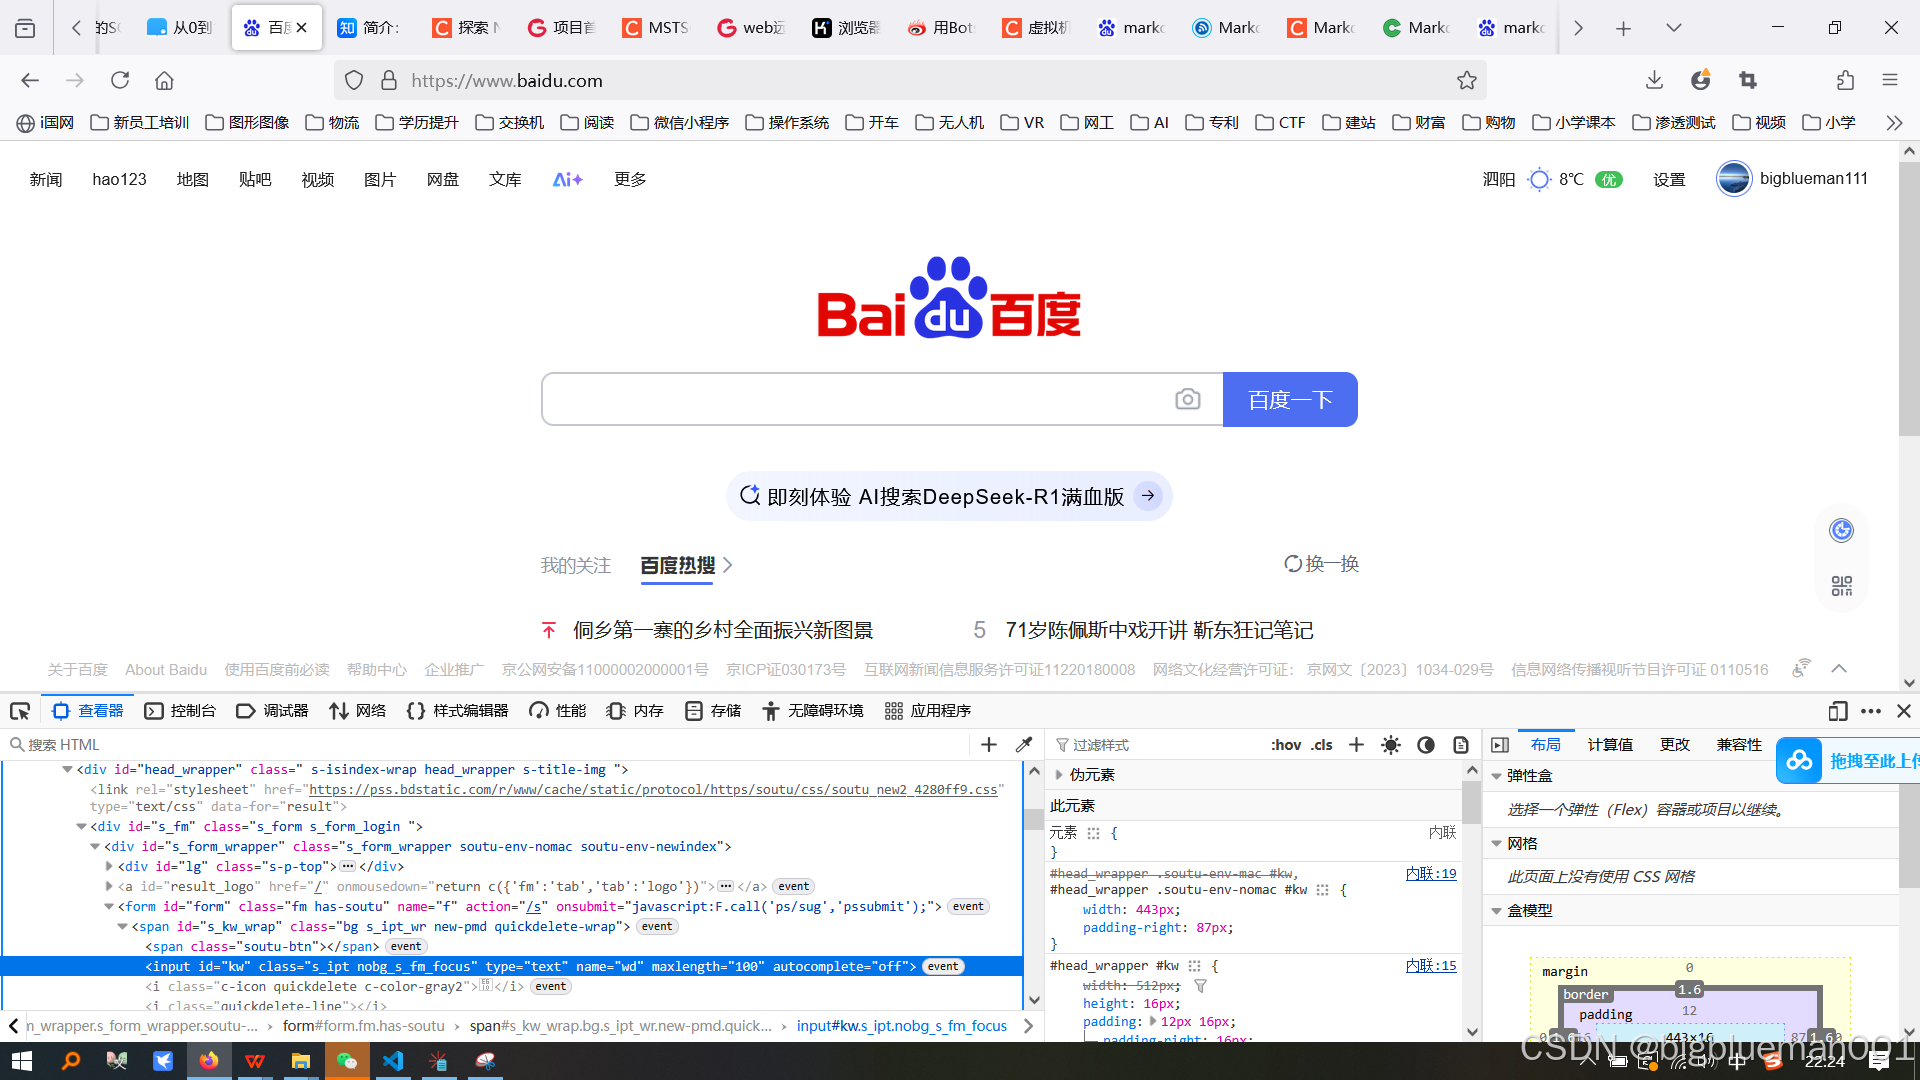
Task: Expand the 伪元素 section
Action: [1059, 775]
